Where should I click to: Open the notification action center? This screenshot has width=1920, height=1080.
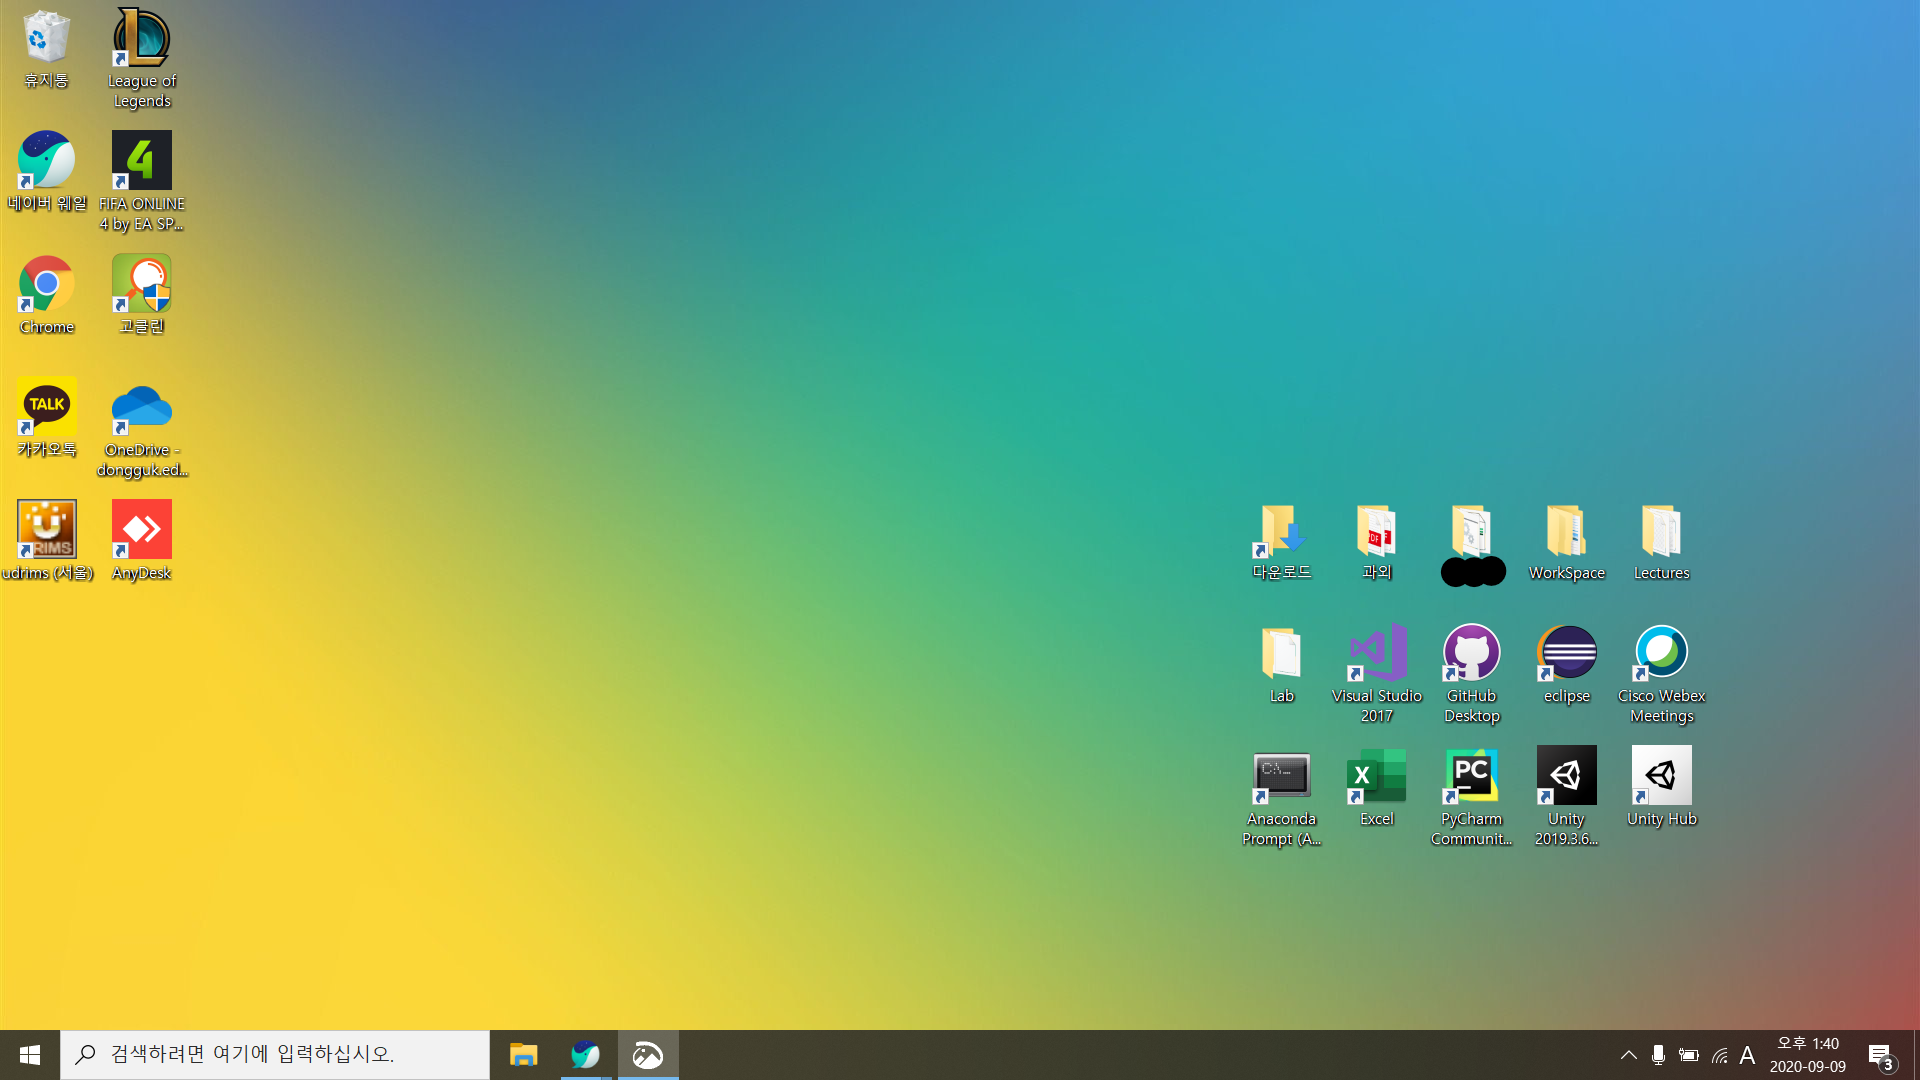point(1880,1056)
